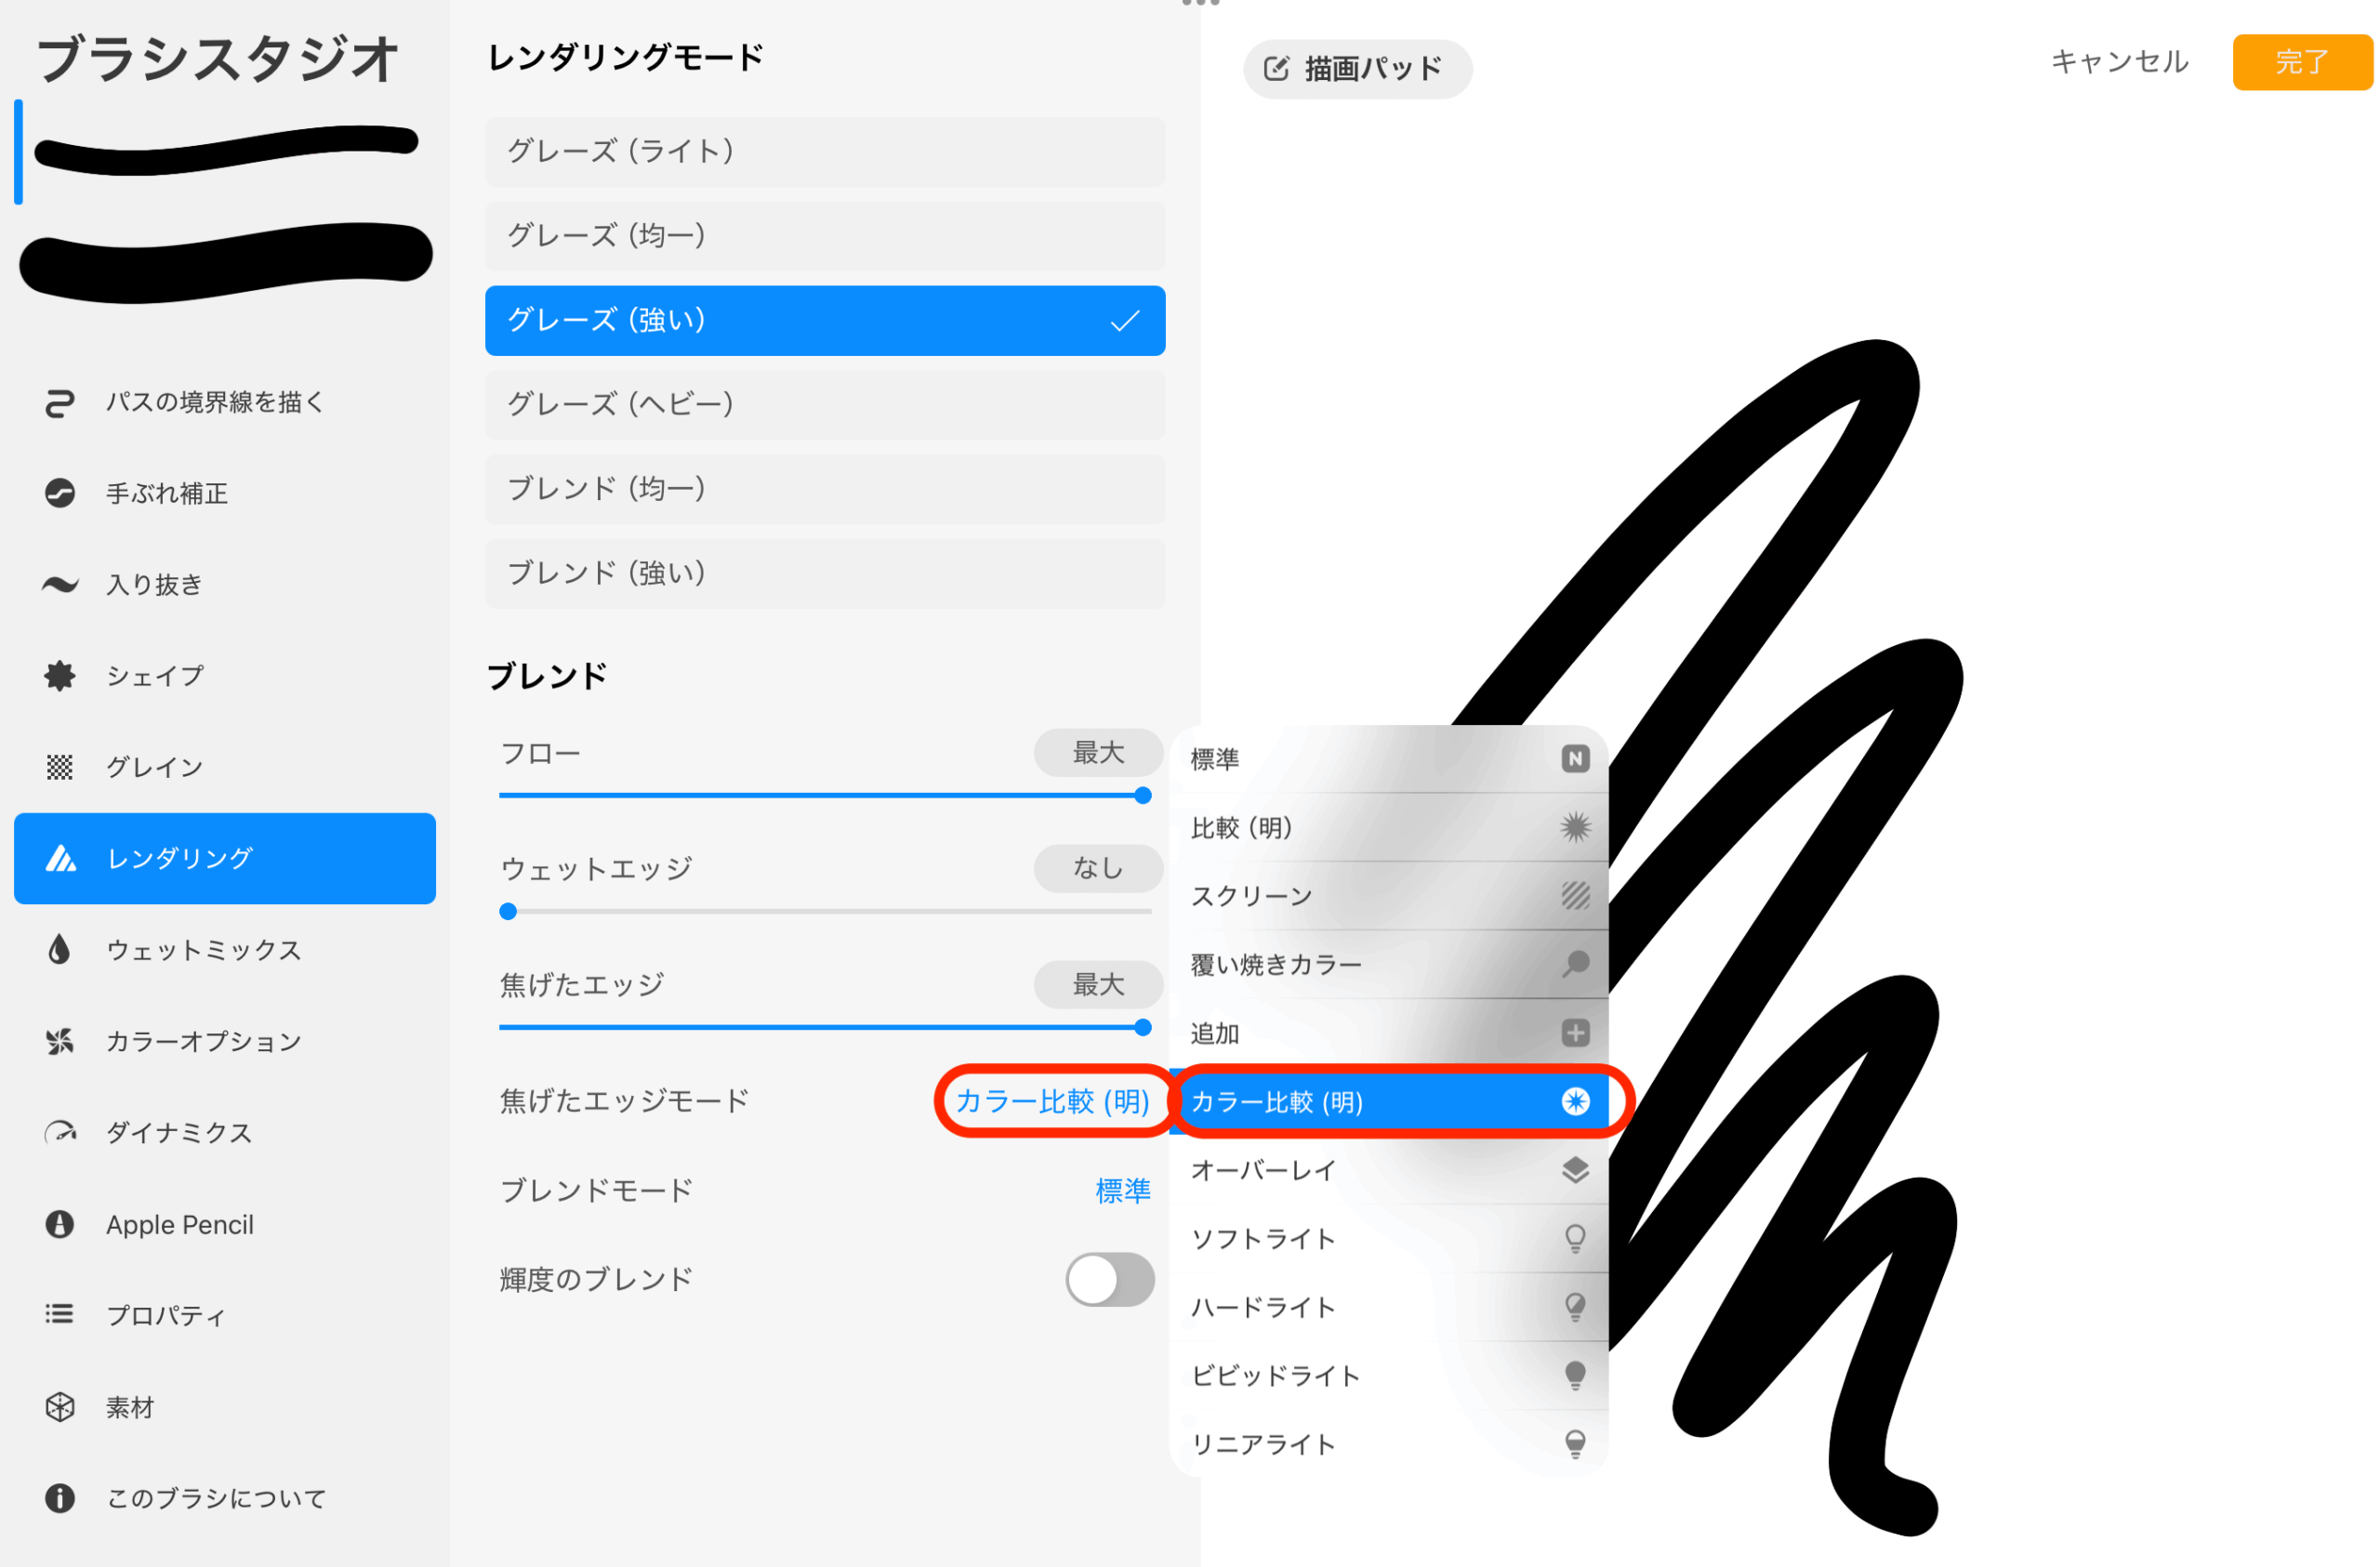The height and width of the screenshot is (1567, 2380).
Task: Choose オーバーレイ in blend mode list
Action: (x=1389, y=1170)
